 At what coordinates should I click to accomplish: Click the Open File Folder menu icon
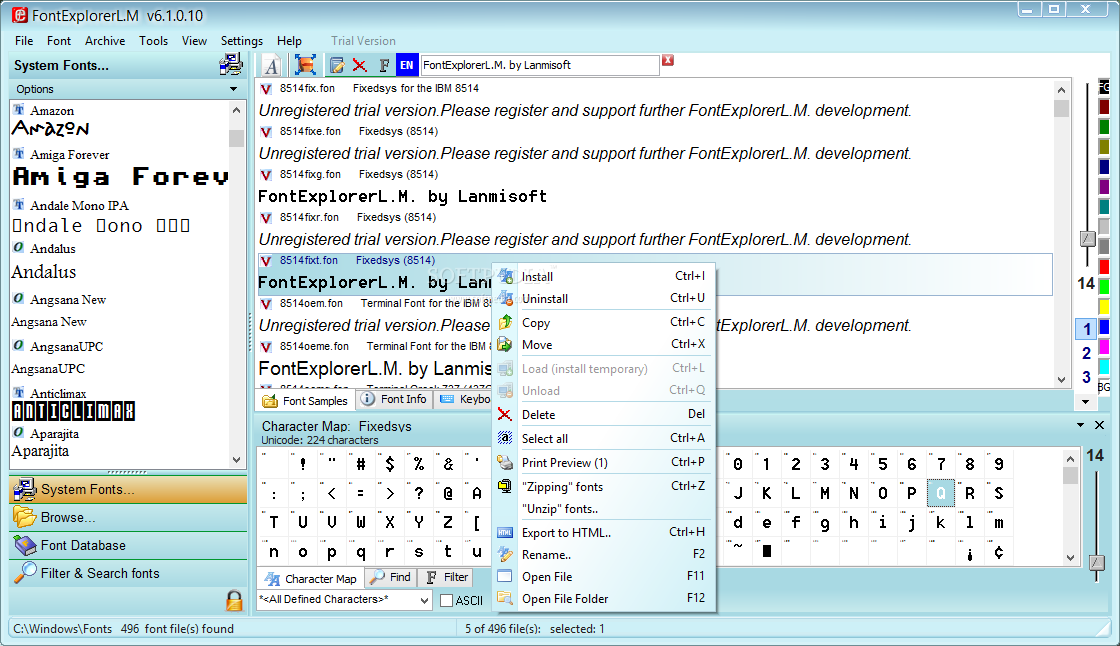coord(505,597)
